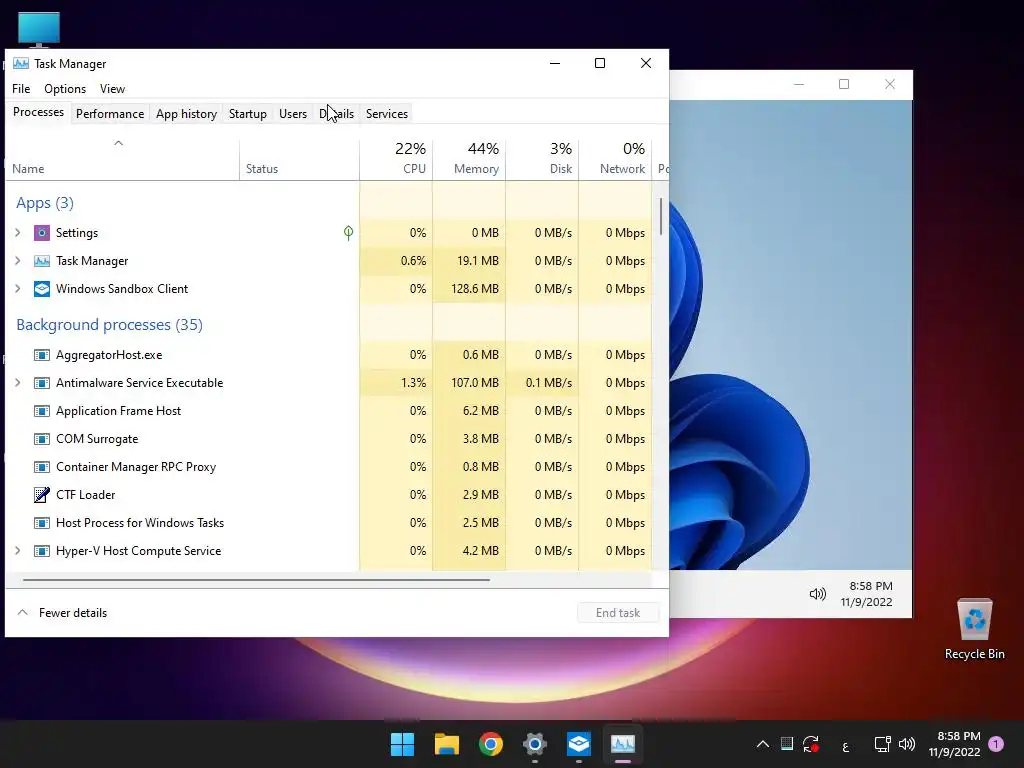Open the File menu
Screen dimensions: 1024x768
(21, 89)
